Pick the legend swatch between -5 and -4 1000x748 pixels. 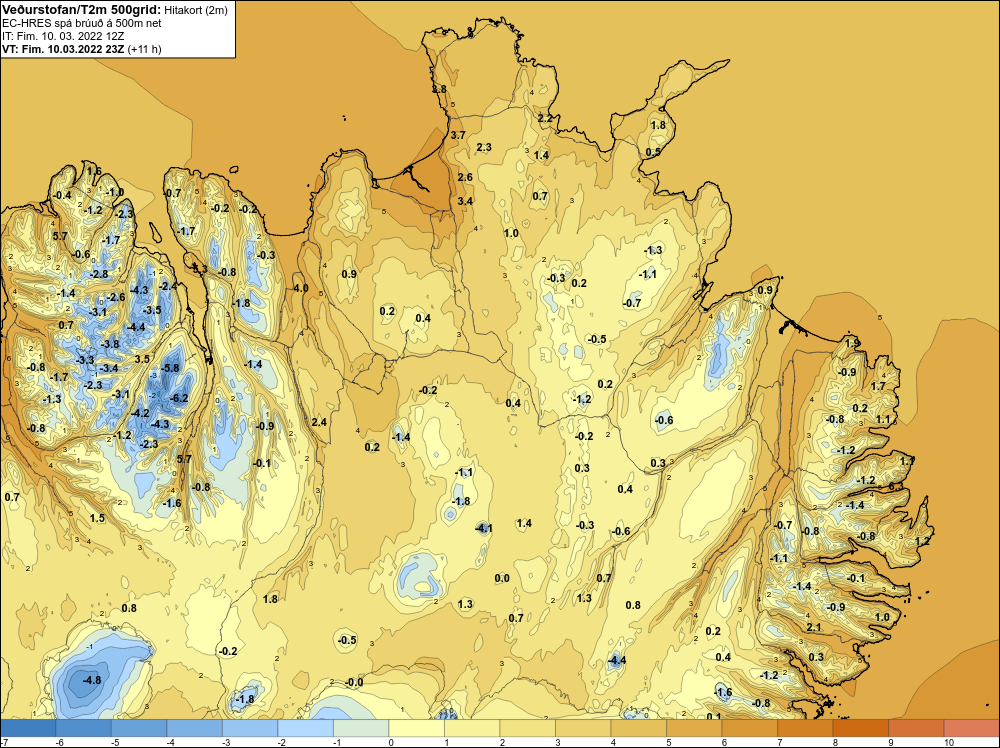pyautogui.click(x=139, y=728)
